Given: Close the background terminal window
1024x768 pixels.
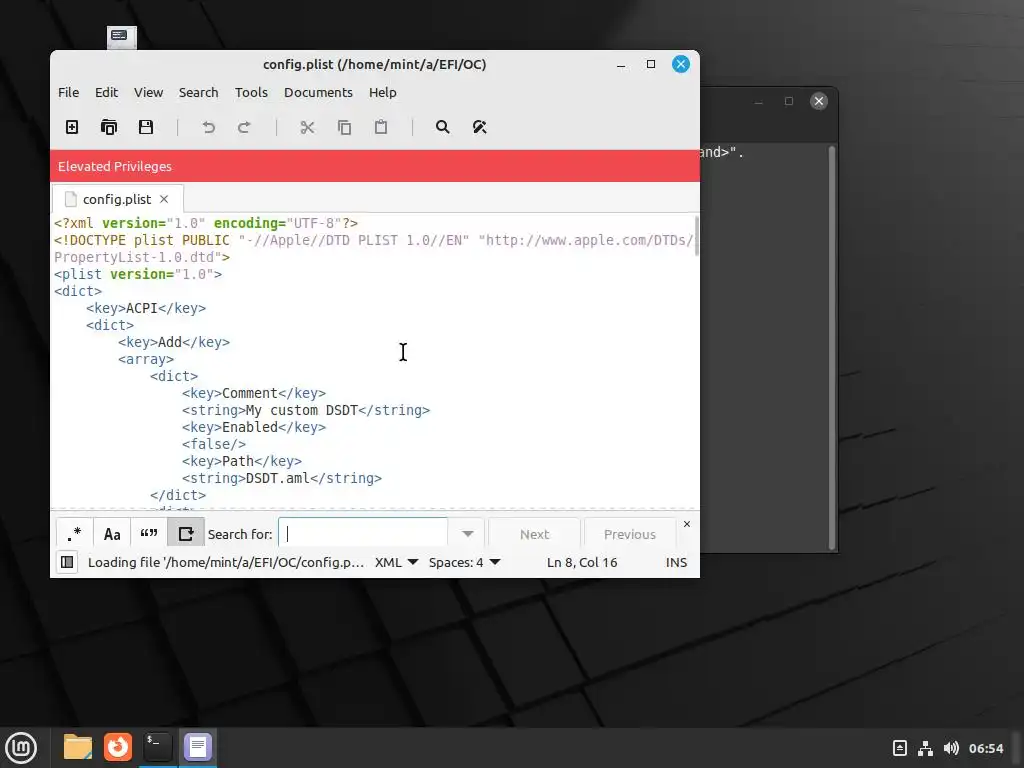Looking at the screenshot, I should click(x=818, y=101).
